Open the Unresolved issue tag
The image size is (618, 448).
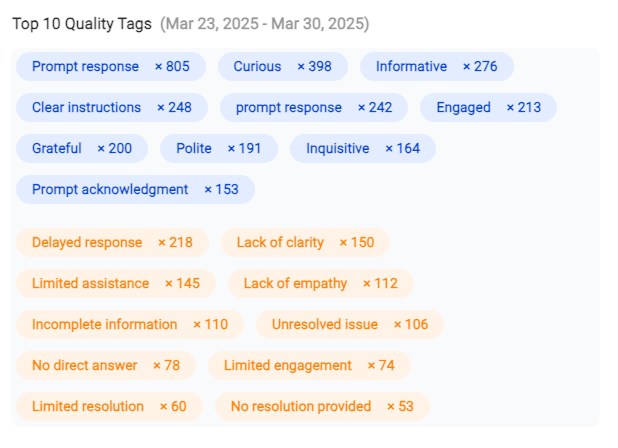click(350, 324)
